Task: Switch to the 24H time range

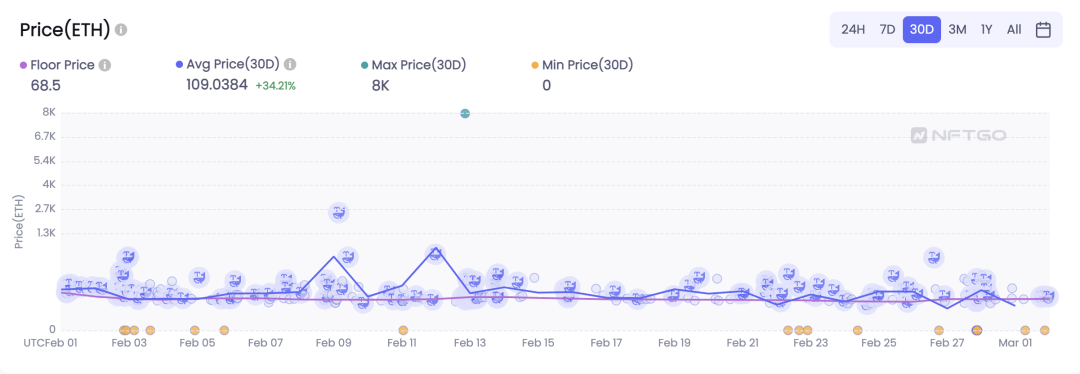Action: coord(853,30)
